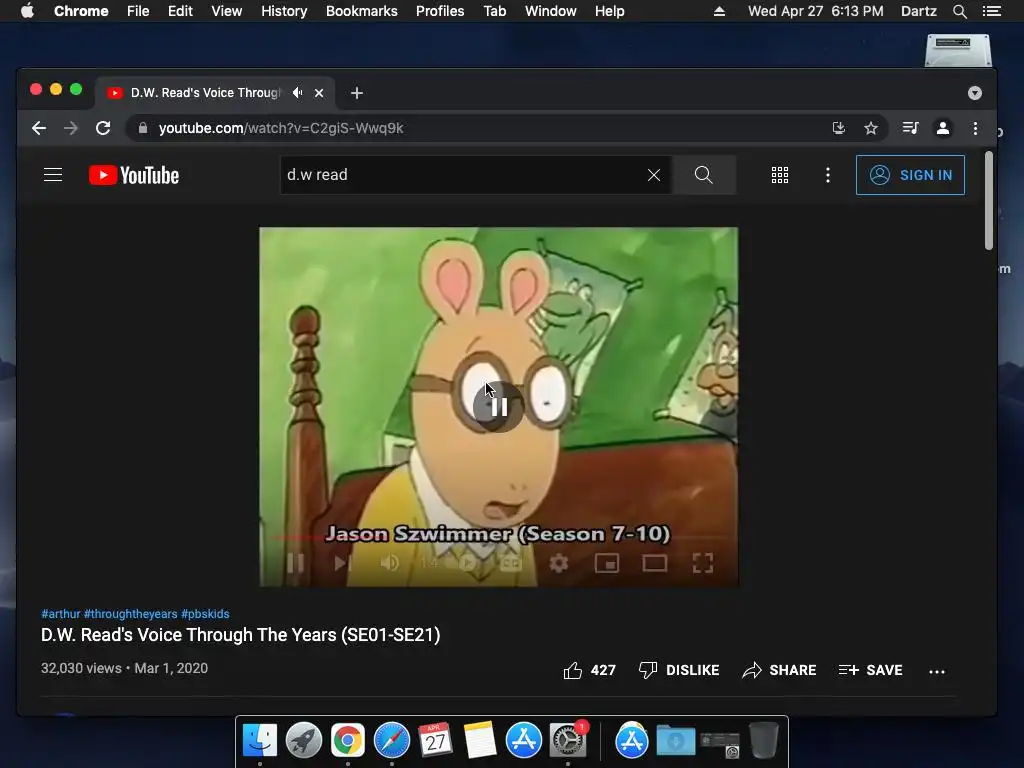
Task: Save the video to a playlist
Action: coord(871,670)
